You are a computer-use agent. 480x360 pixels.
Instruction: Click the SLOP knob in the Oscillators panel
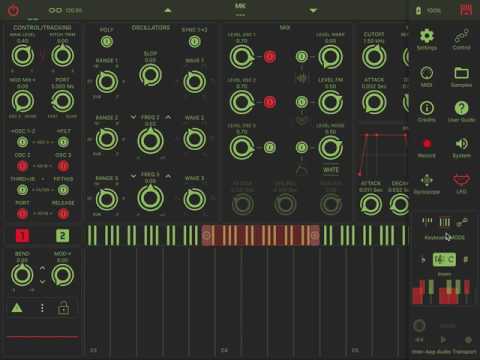tap(150, 75)
